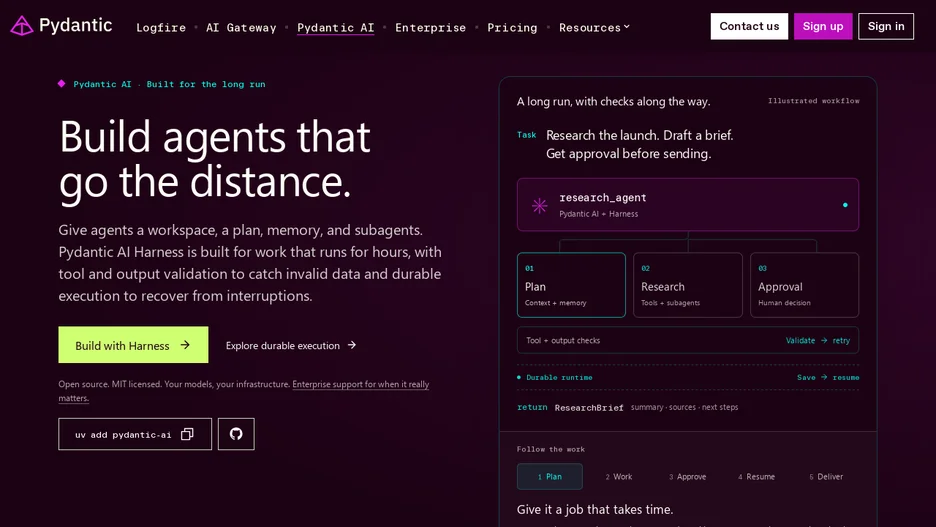Follow the Explore durable execution link
This screenshot has width=936, height=527.
[x=291, y=345]
